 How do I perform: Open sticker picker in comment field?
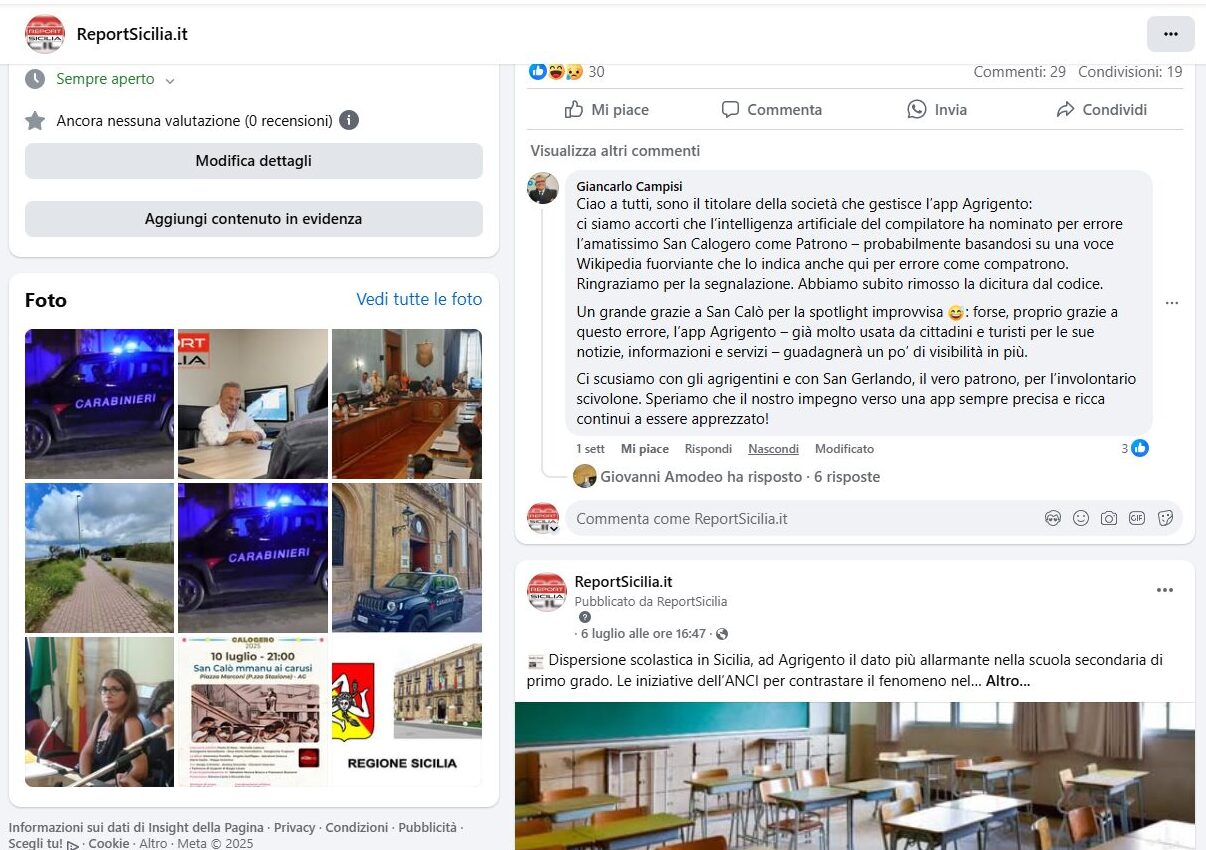coord(1165,518)
